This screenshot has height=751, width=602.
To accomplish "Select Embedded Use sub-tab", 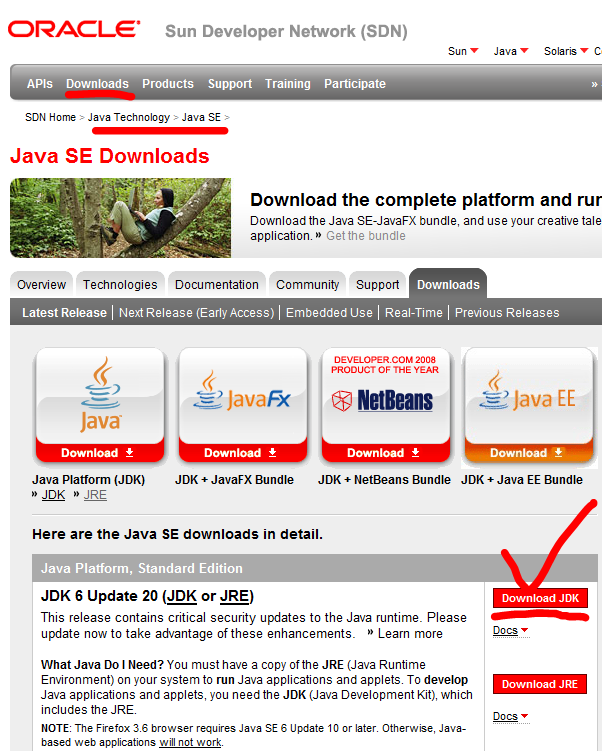I will coord(329,313).
